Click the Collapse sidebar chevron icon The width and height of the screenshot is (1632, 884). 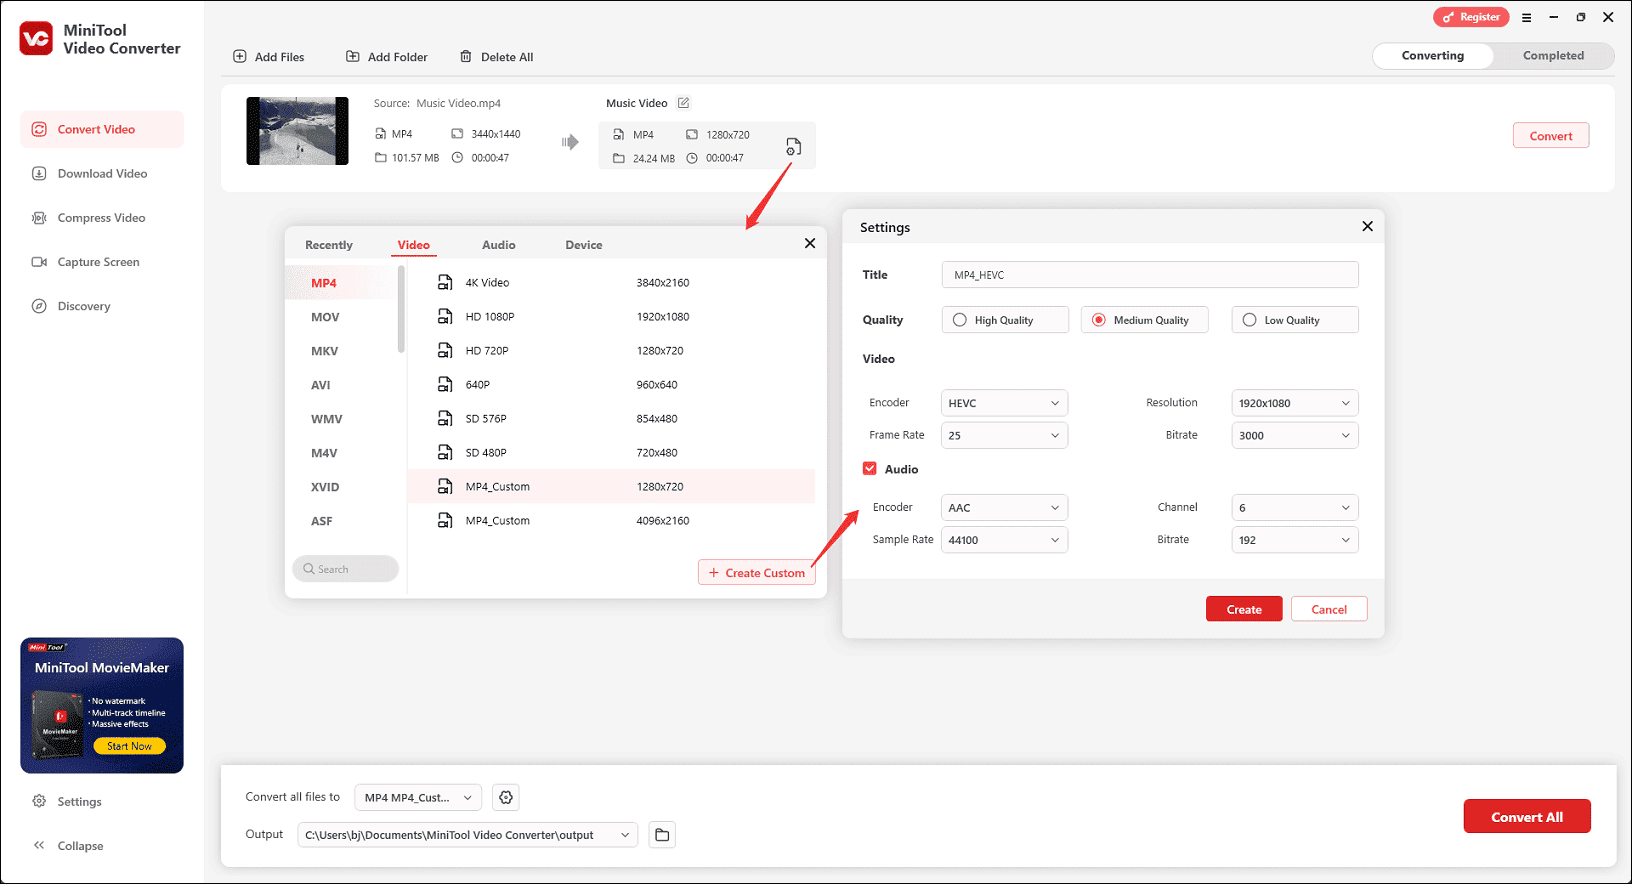click(39, 845)
